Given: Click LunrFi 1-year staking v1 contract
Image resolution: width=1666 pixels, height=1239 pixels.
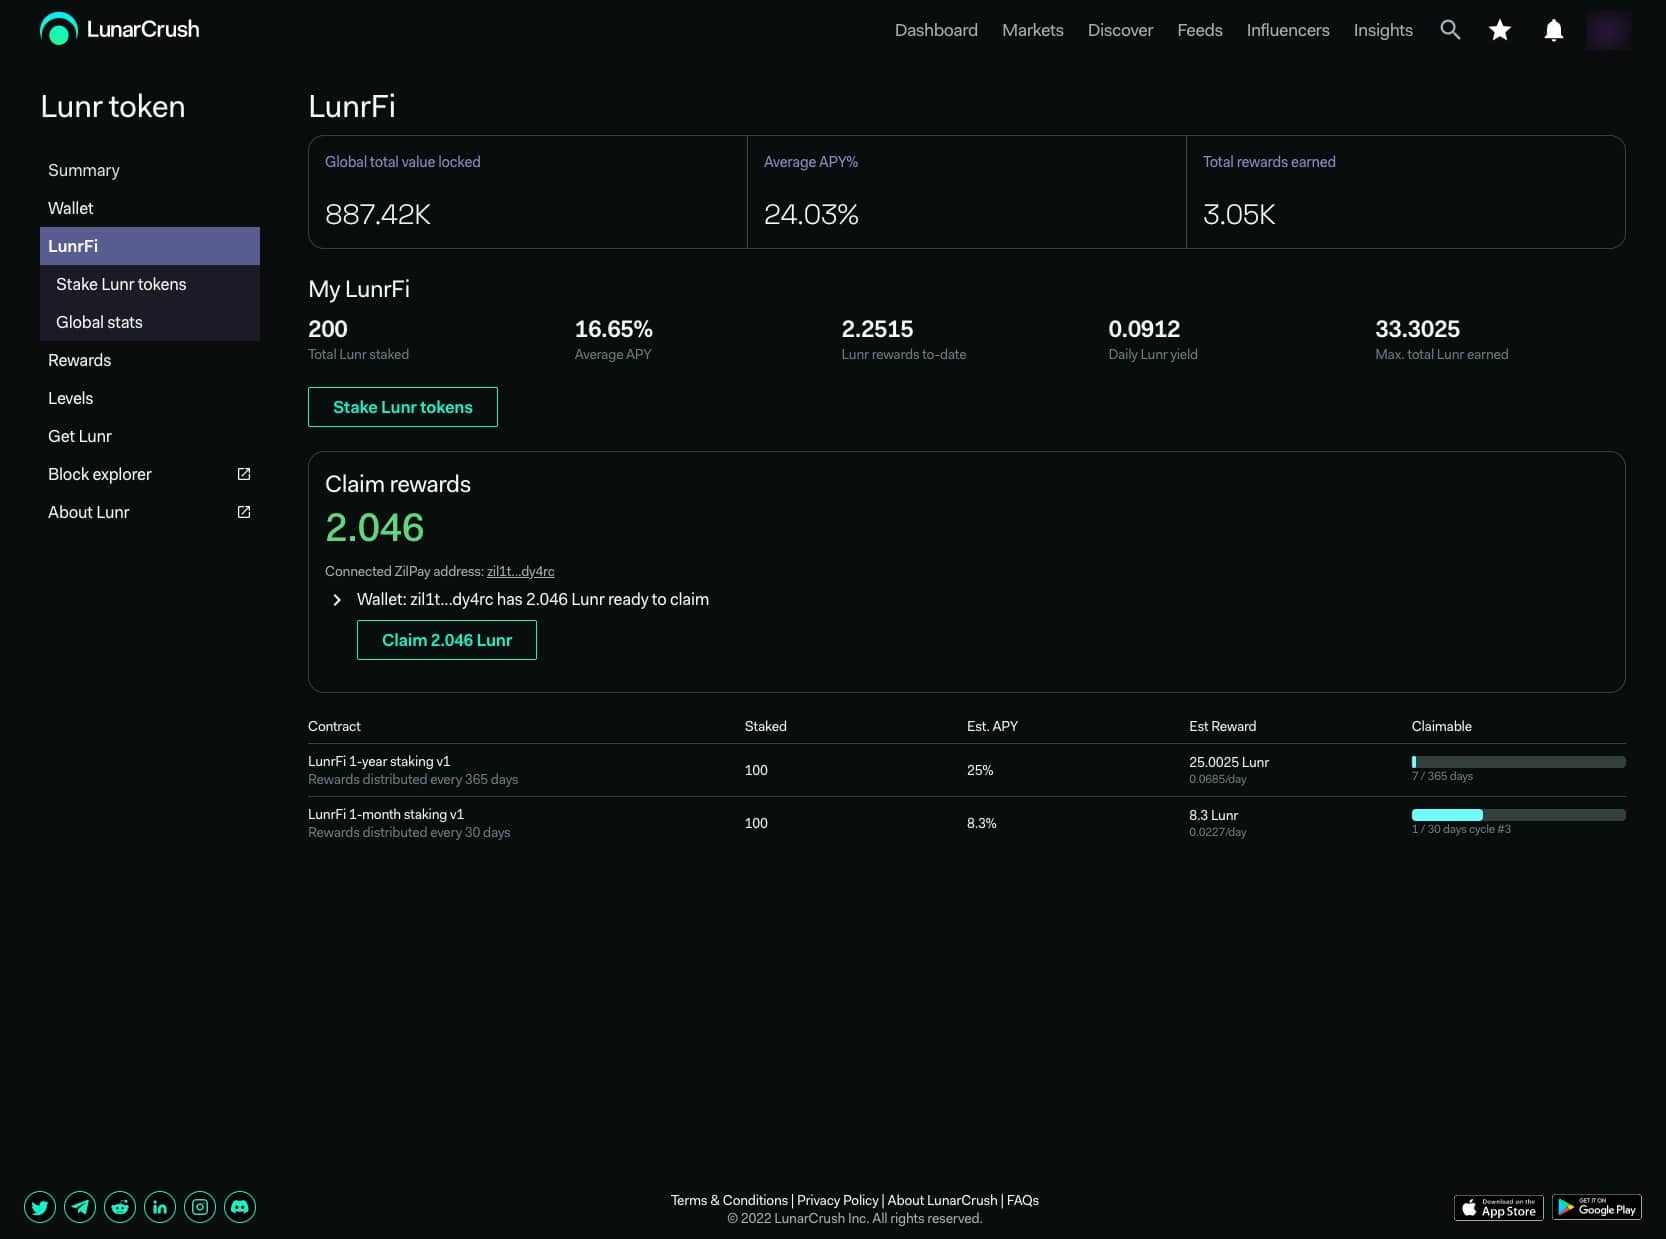Looking at the screenshot, I should 379,761.
